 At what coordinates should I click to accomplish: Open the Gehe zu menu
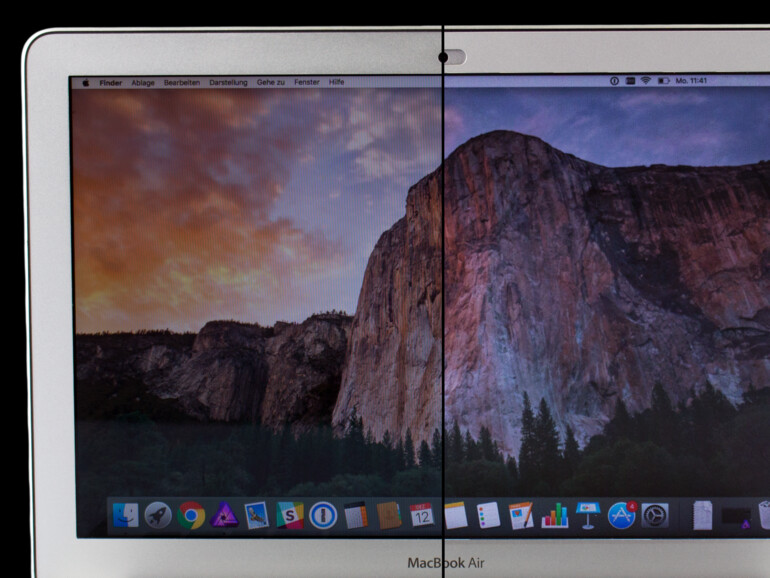click(x=271, y=83)
